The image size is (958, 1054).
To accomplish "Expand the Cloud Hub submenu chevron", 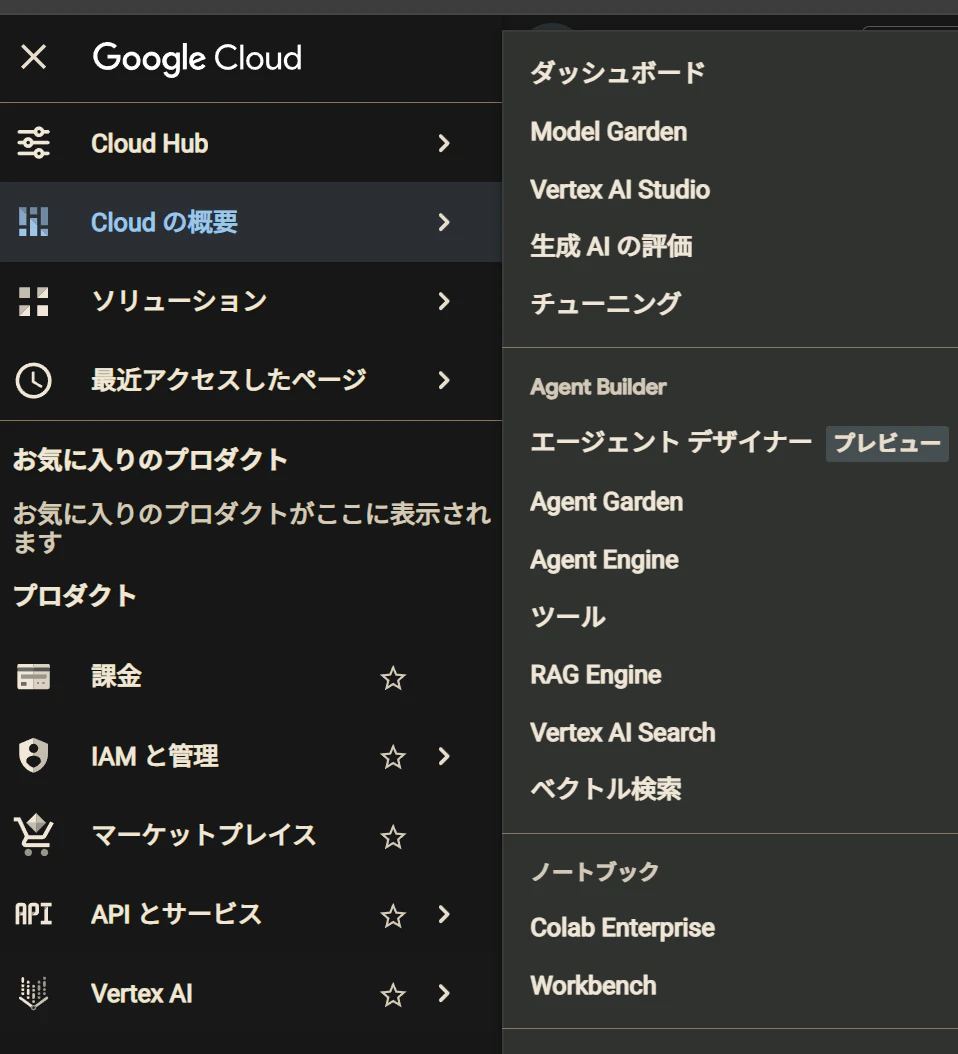I will 444,143.
